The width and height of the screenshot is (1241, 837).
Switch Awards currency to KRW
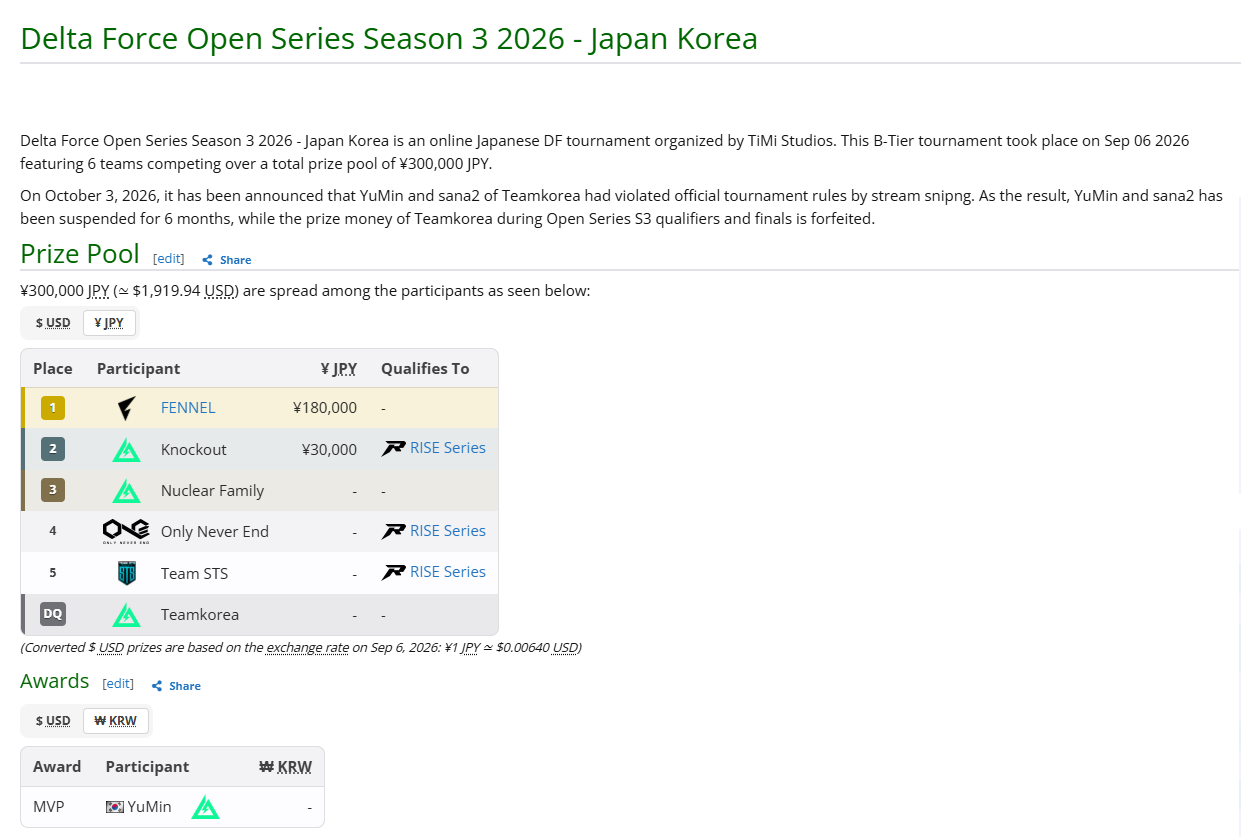[116, 721]
